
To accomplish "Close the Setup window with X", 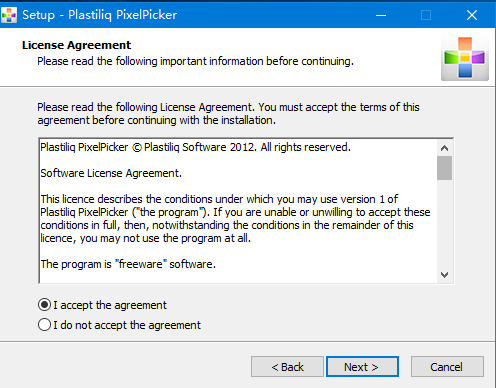I will (472, 15).
